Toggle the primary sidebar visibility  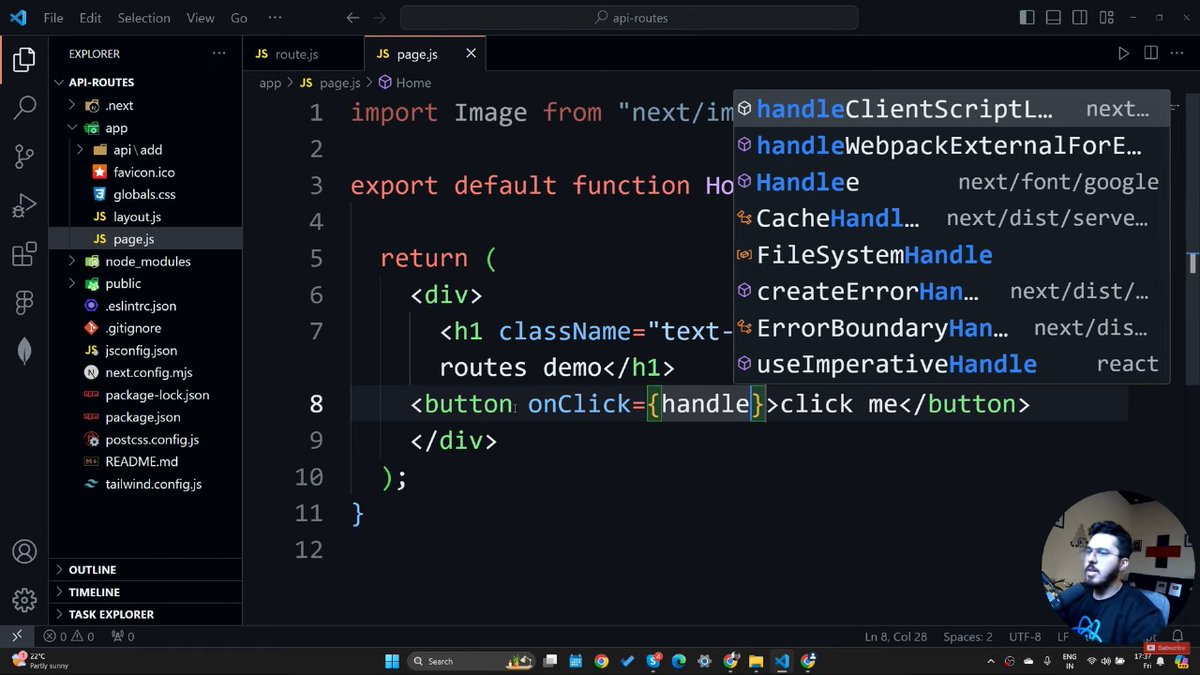[1027, 17]
